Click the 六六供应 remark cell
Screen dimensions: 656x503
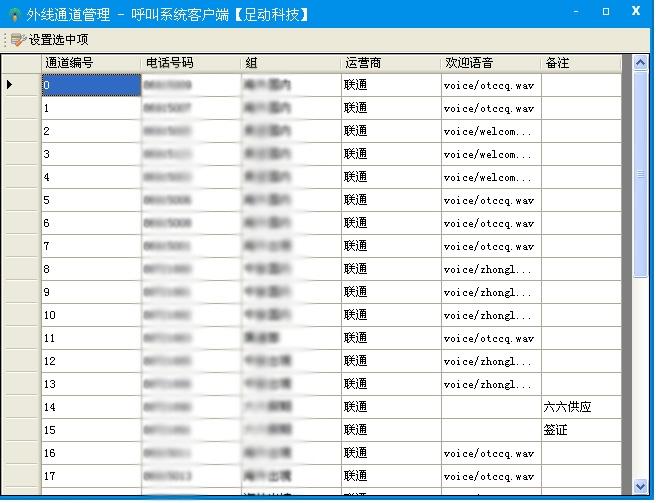[580, 408]
